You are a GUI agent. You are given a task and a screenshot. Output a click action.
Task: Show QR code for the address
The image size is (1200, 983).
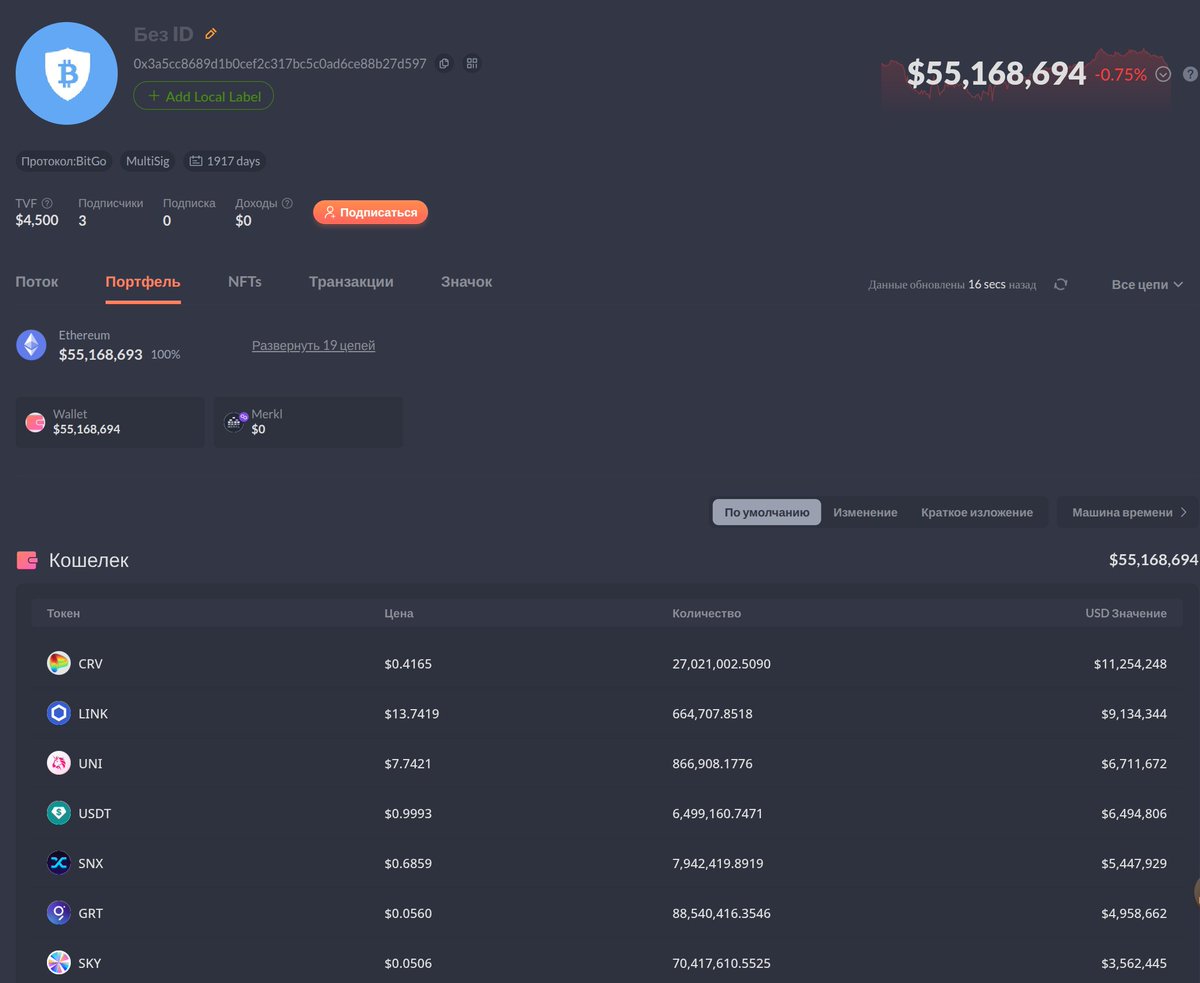point(473,64)
